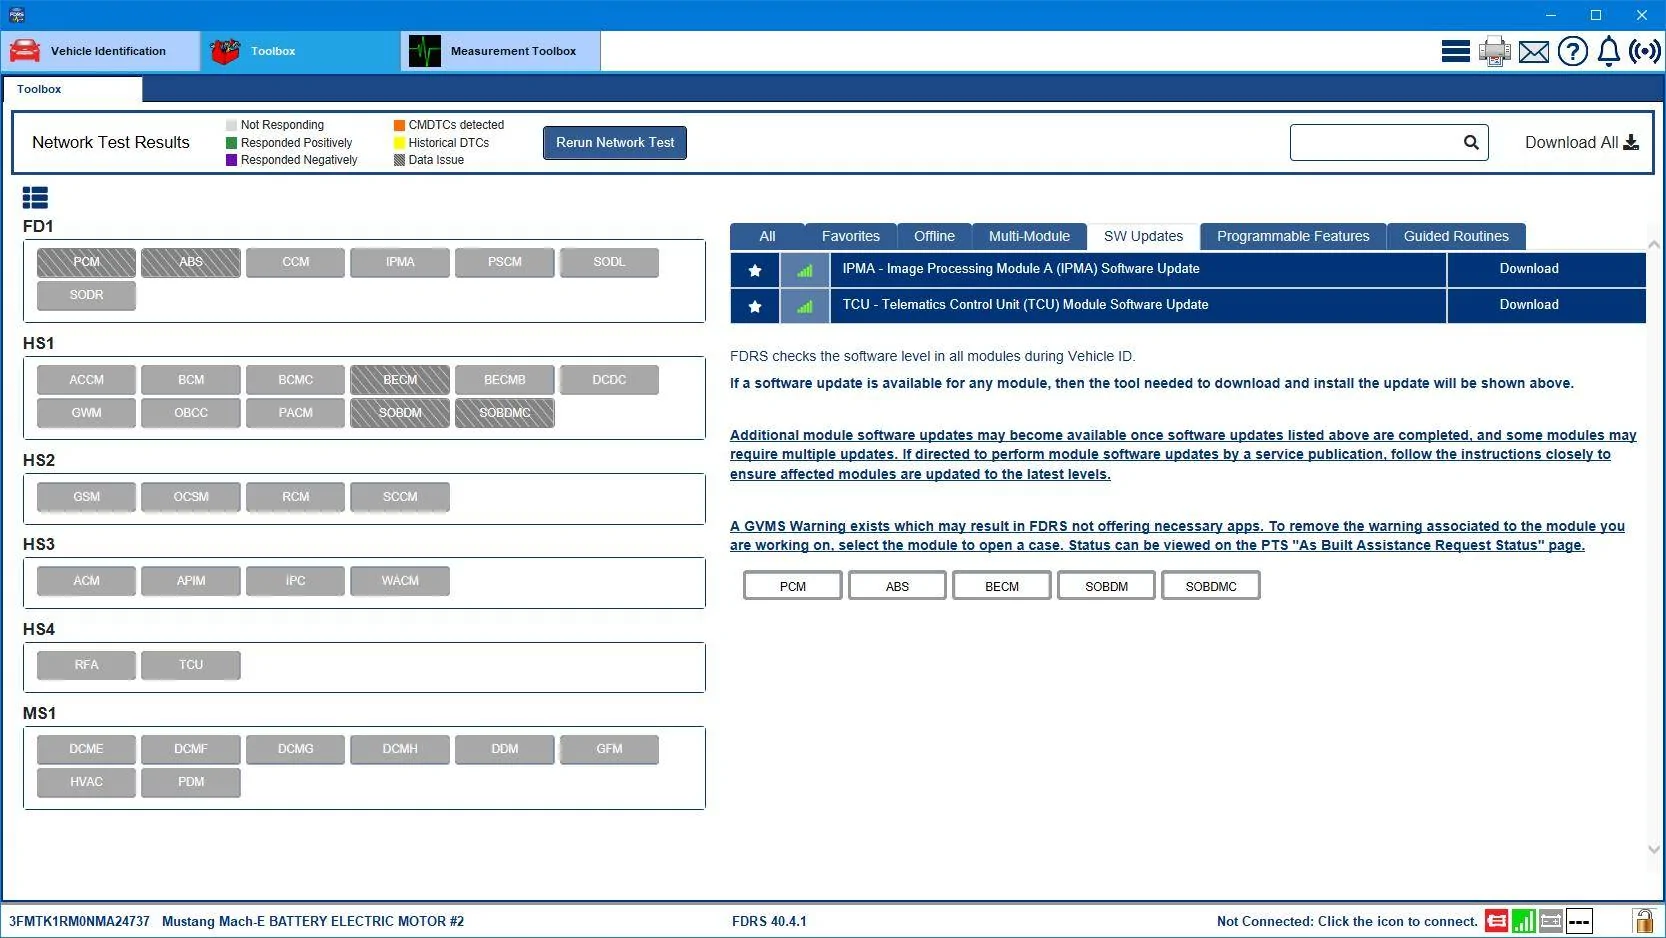
Task: Click BECM button under GVMS warning
Action: [1002, 586]
